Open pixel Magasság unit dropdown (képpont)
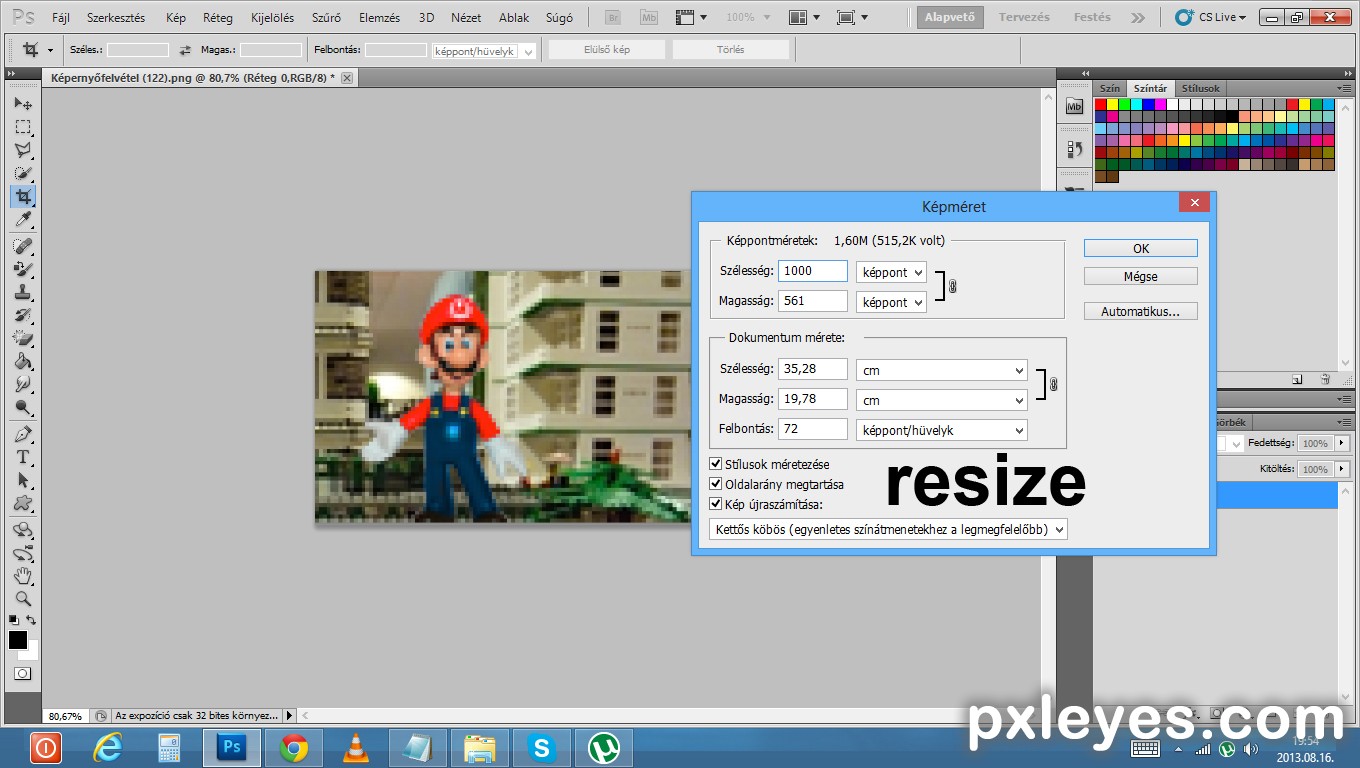The image size is (1360, 768). (891, 302)
